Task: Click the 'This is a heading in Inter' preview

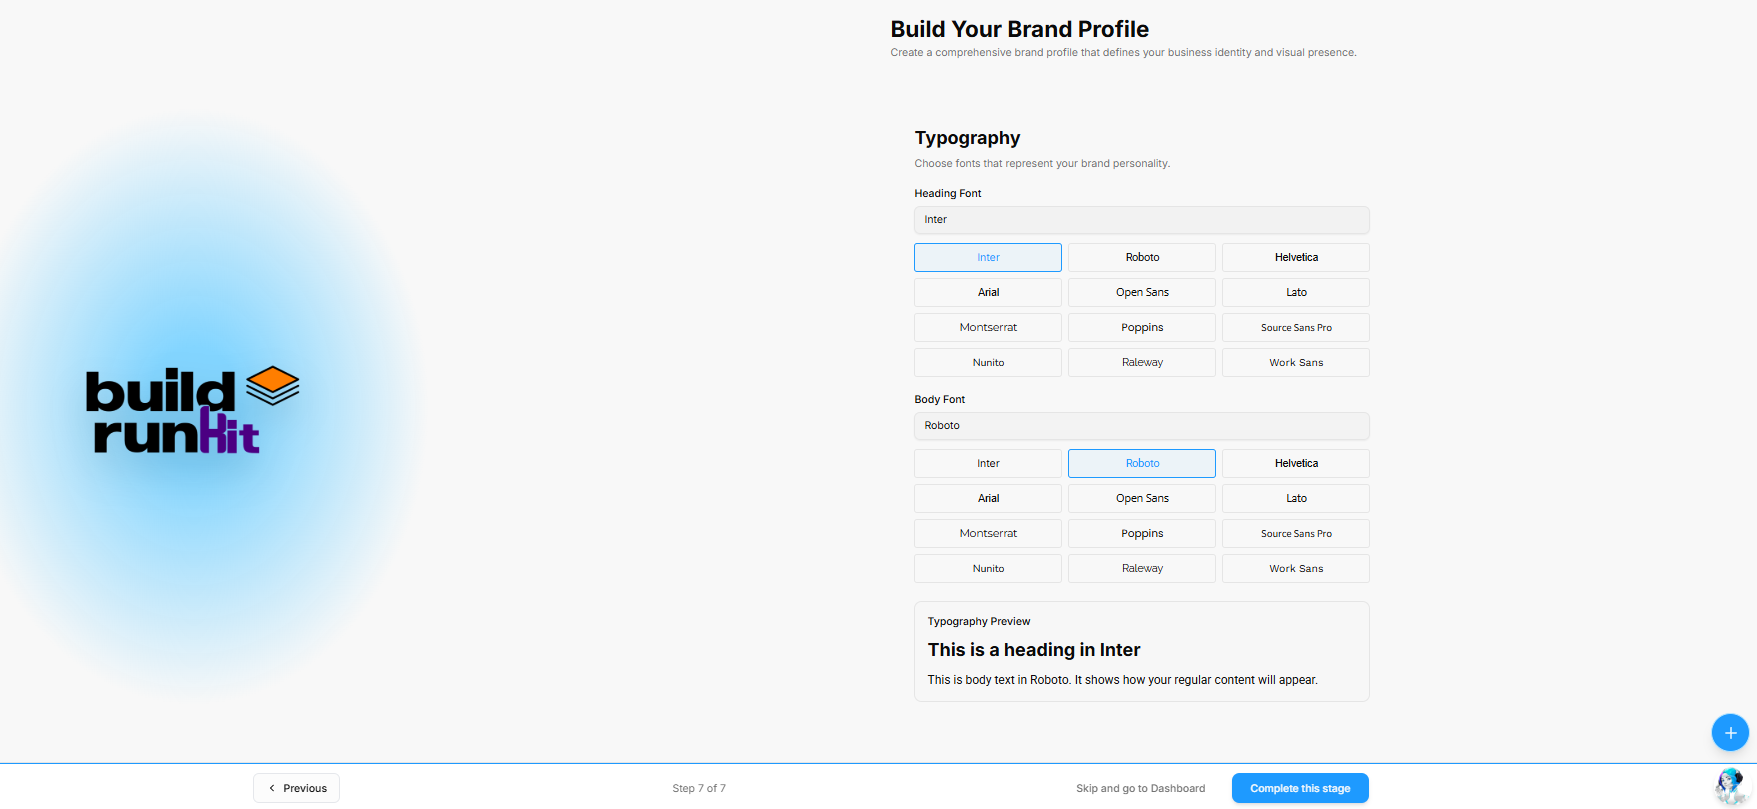Action: click(x=1034, y=650)
